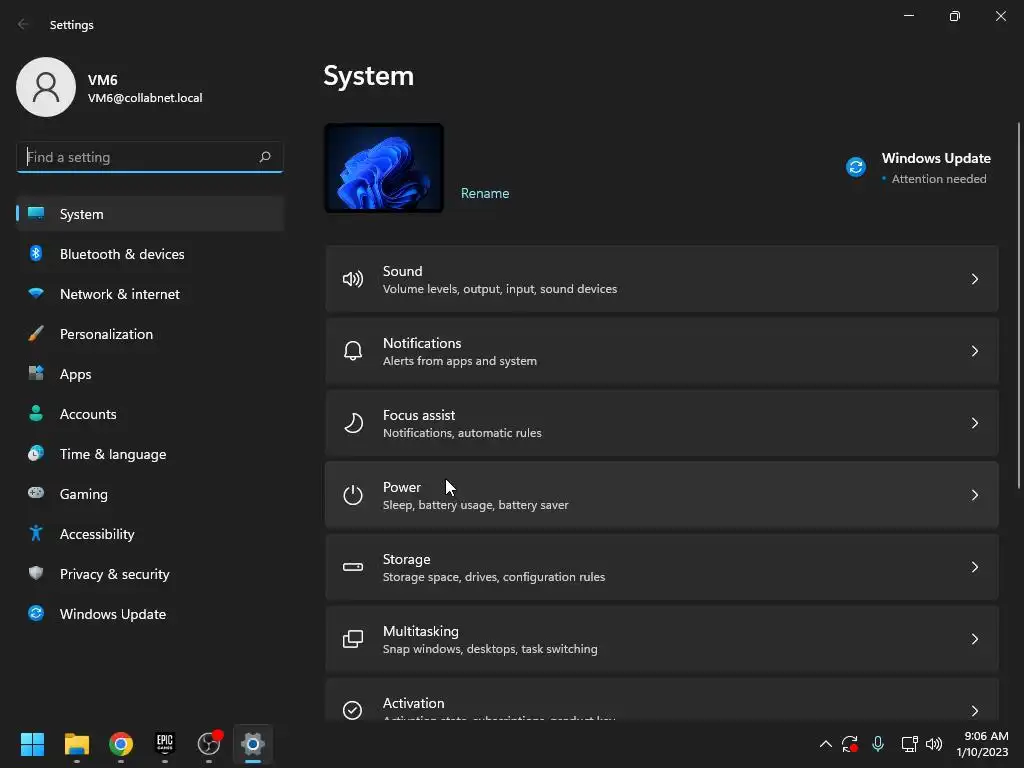This screenshot has height=768, width=1024.
Task: Expand the Storage settings chevron
Action: tap(974, 567)
